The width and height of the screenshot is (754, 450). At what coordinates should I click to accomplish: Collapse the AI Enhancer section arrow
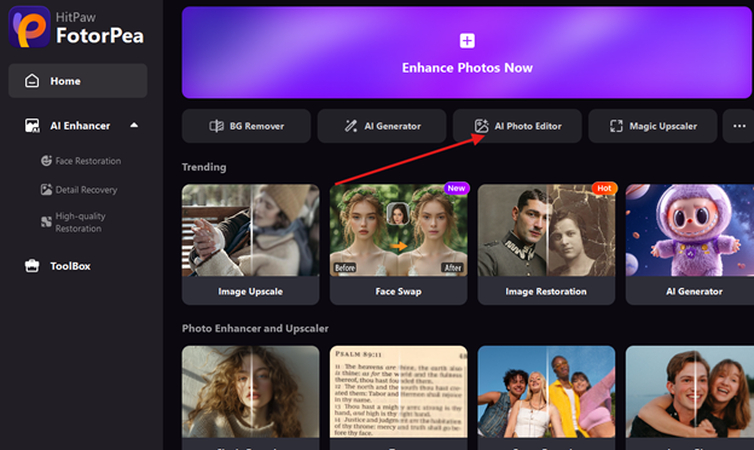(134, 126)
